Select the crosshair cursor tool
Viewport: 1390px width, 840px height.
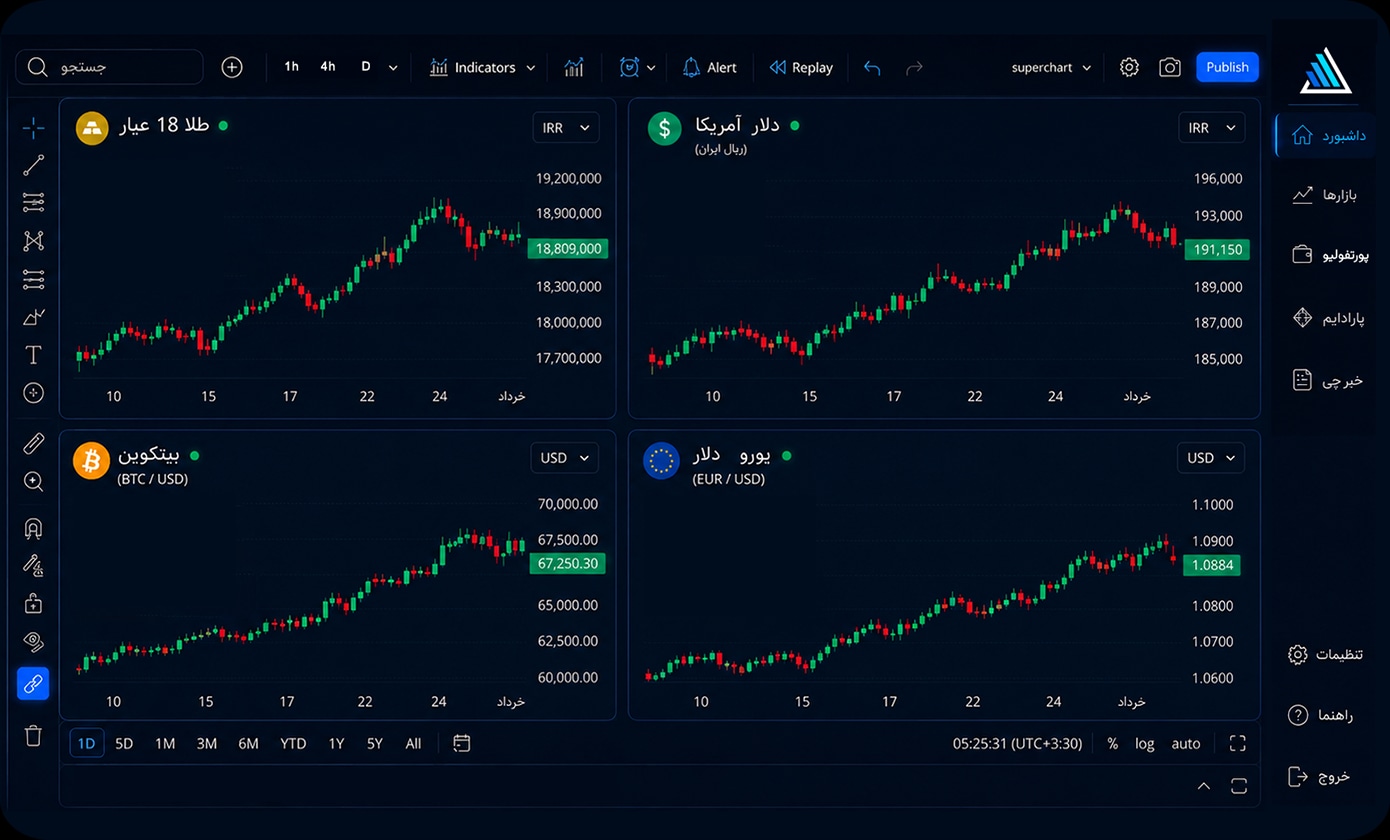pyautogui.click(x=33, y=127)
